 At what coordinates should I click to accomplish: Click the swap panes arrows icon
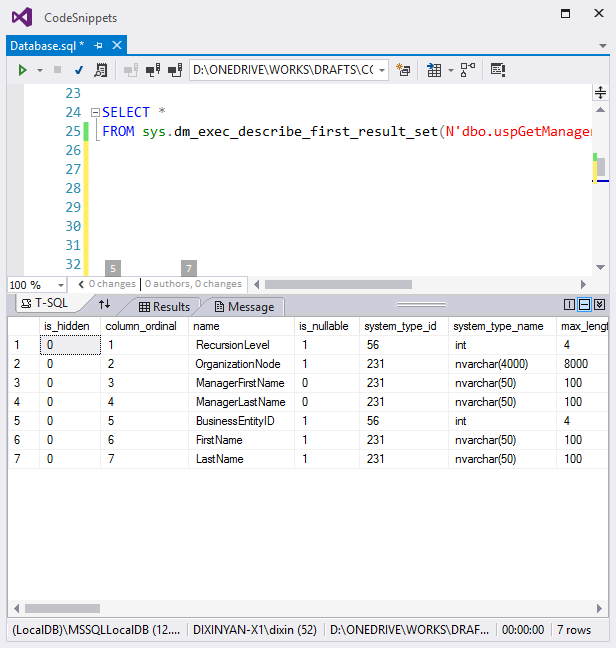tap(105, 305)
